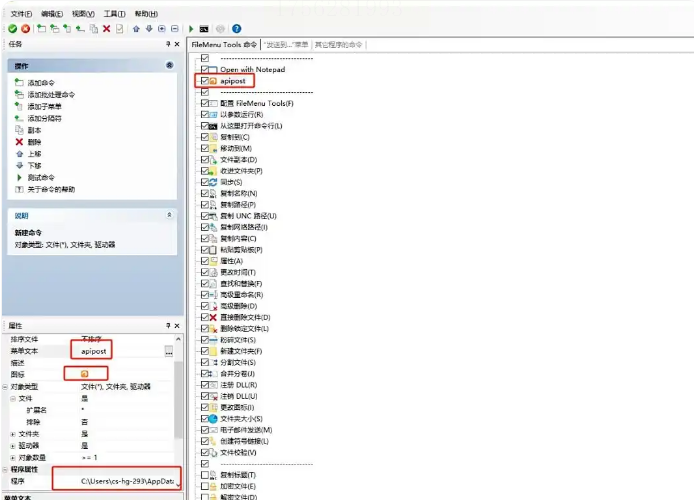Collapse the 文件 property node
The image size is (694, 500).
pyautogui.click(x=13, y=399)
